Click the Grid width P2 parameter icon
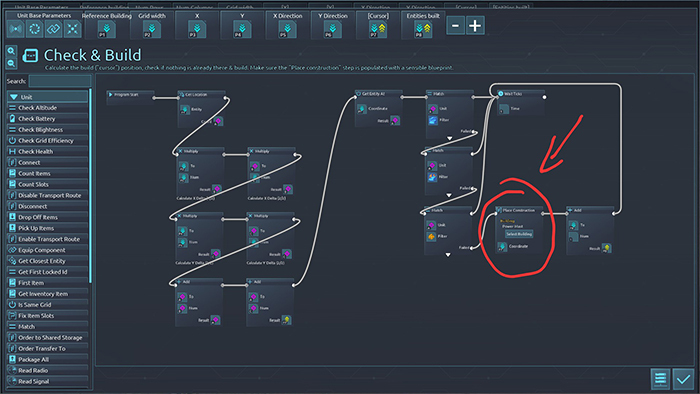The width and height of the screenshot is (700, 394). coord(152,29)
